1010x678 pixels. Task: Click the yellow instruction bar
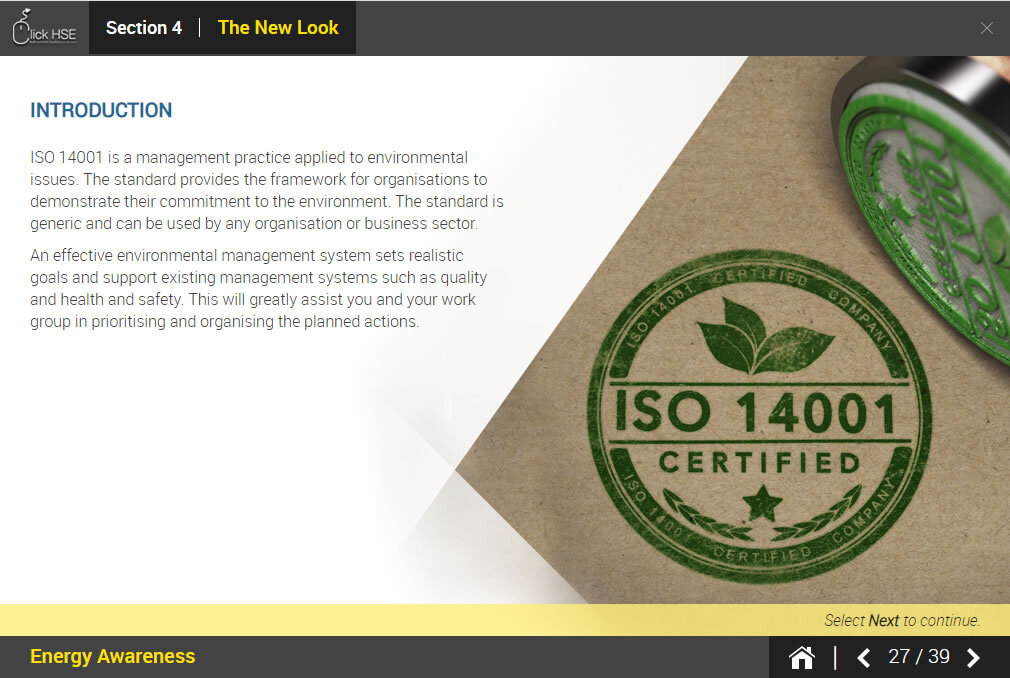point(505,620)
